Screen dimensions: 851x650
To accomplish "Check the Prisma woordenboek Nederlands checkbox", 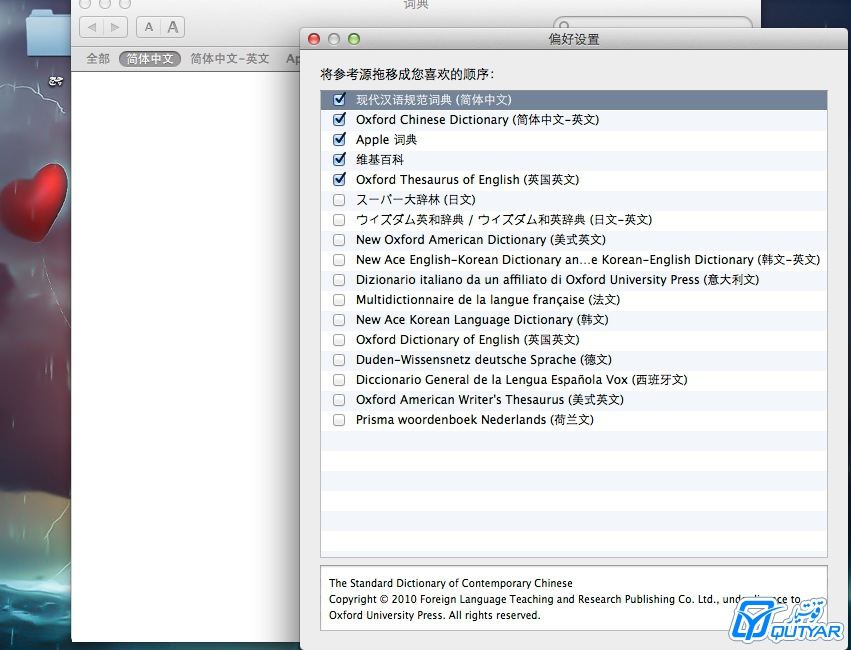I will tap(339, 420).
